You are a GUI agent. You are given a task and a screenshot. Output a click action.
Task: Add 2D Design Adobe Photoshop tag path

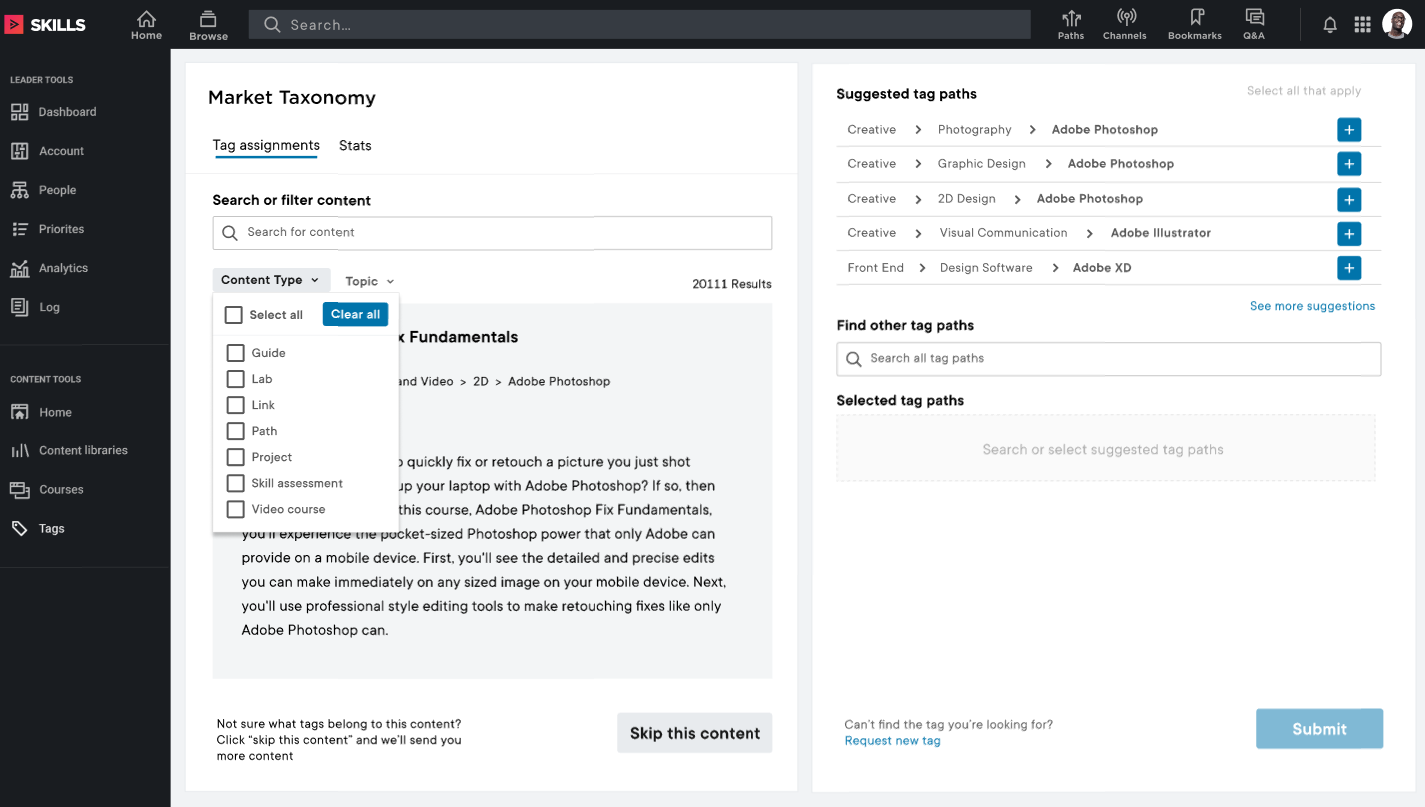tap(1349, 199)
